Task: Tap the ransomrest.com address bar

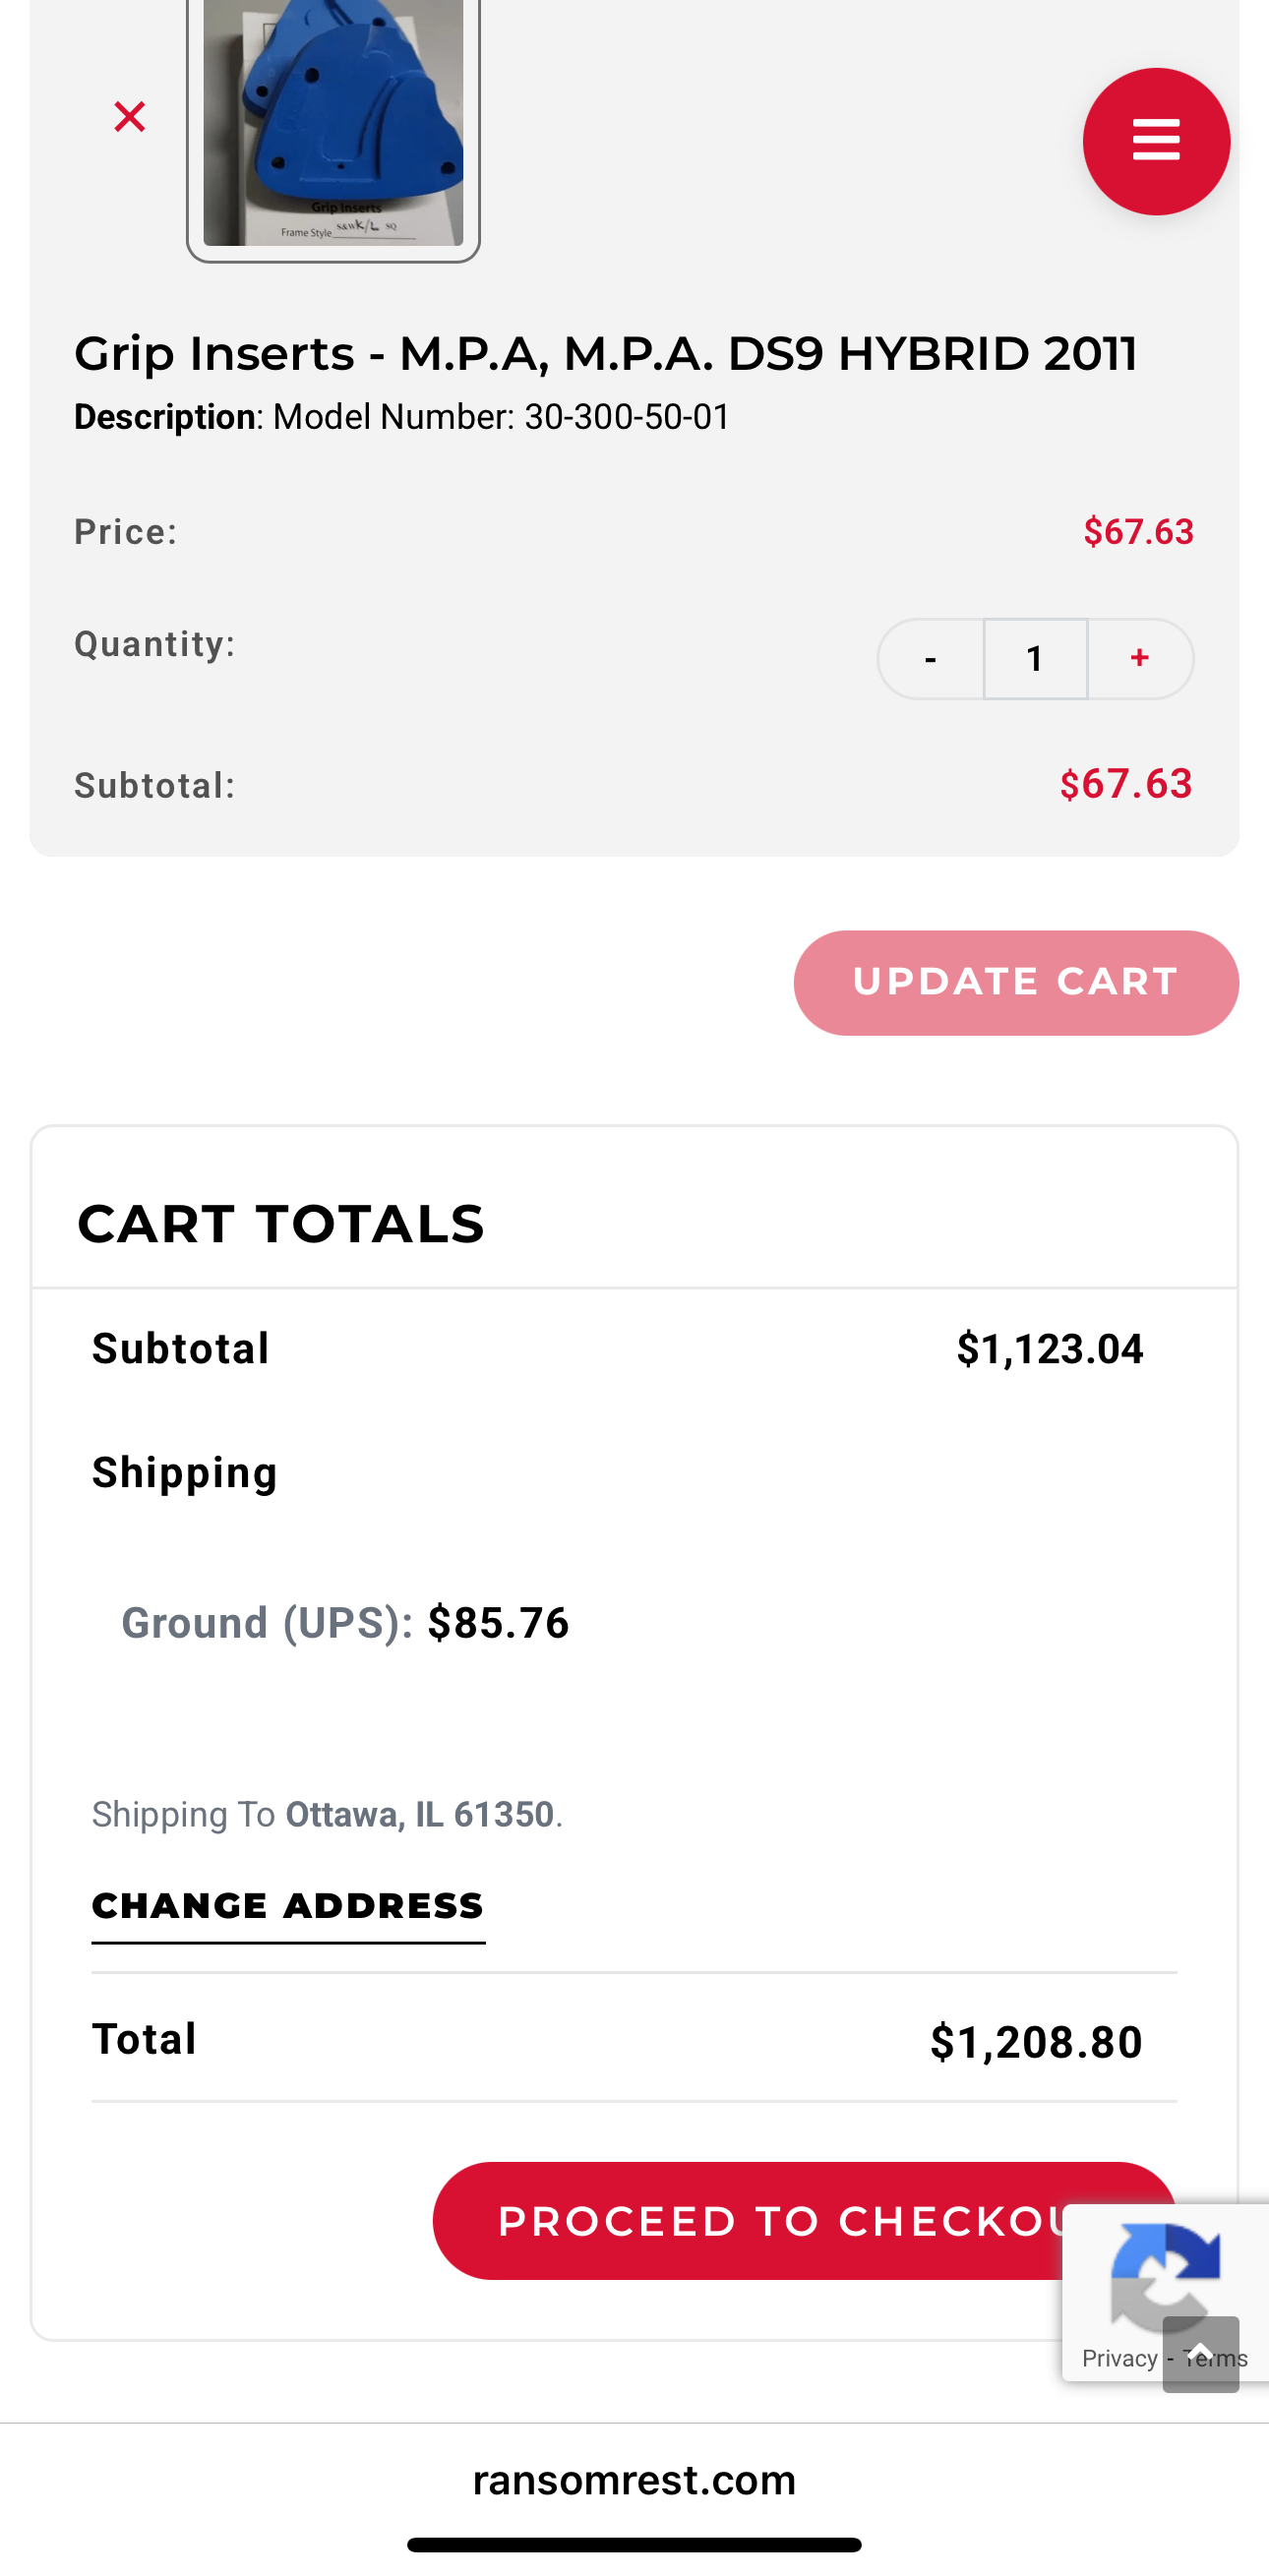Action: click(x=634, y=2480)
